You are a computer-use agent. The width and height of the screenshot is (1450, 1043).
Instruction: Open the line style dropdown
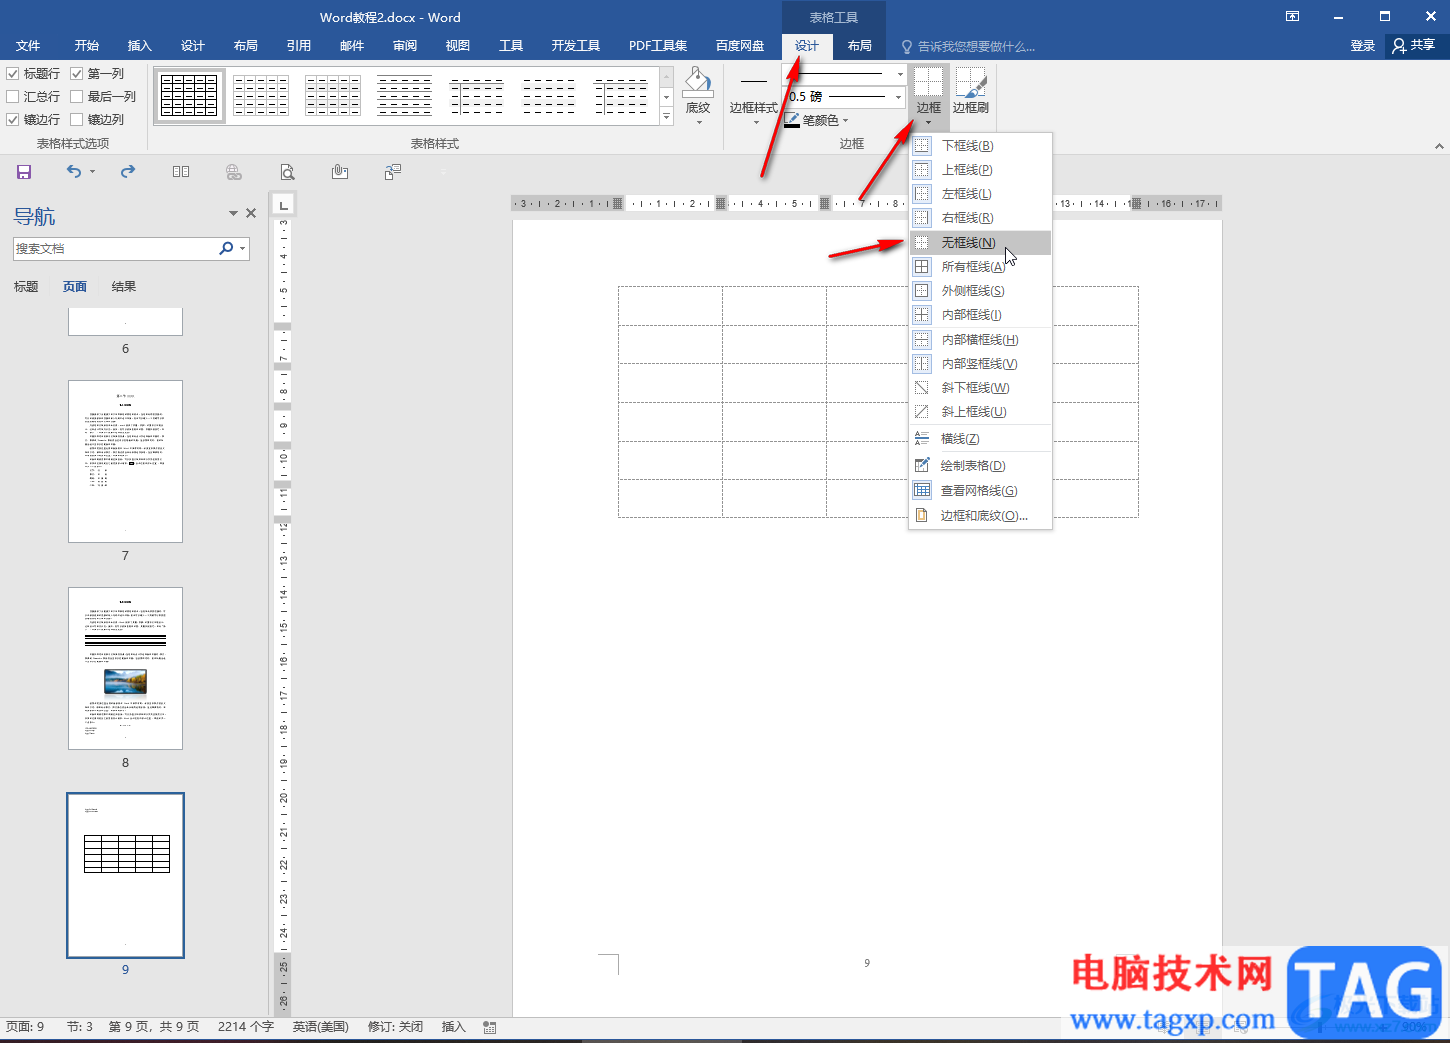click(899, 74)
